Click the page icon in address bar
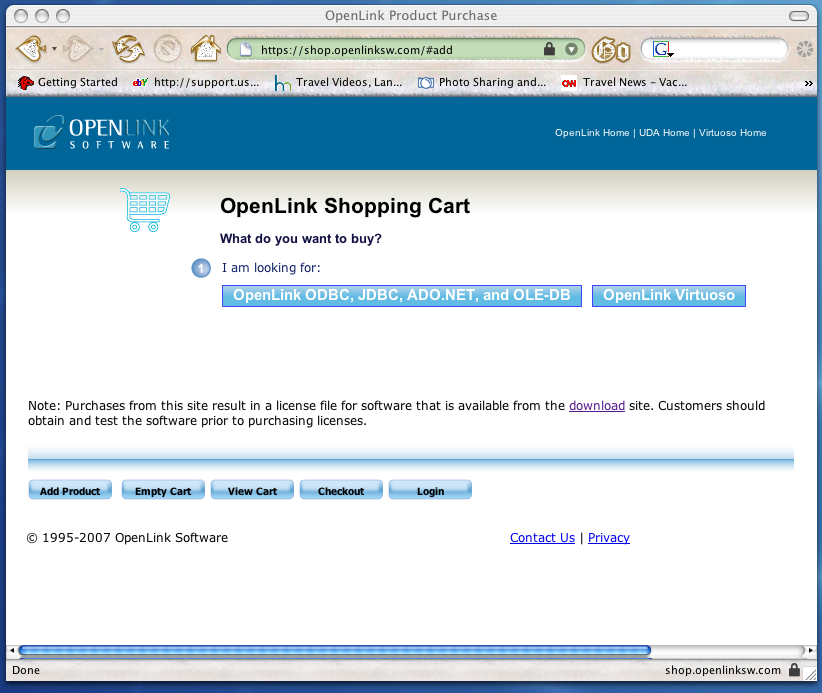This screenshot has height=693, width=822. coord(245,50)
